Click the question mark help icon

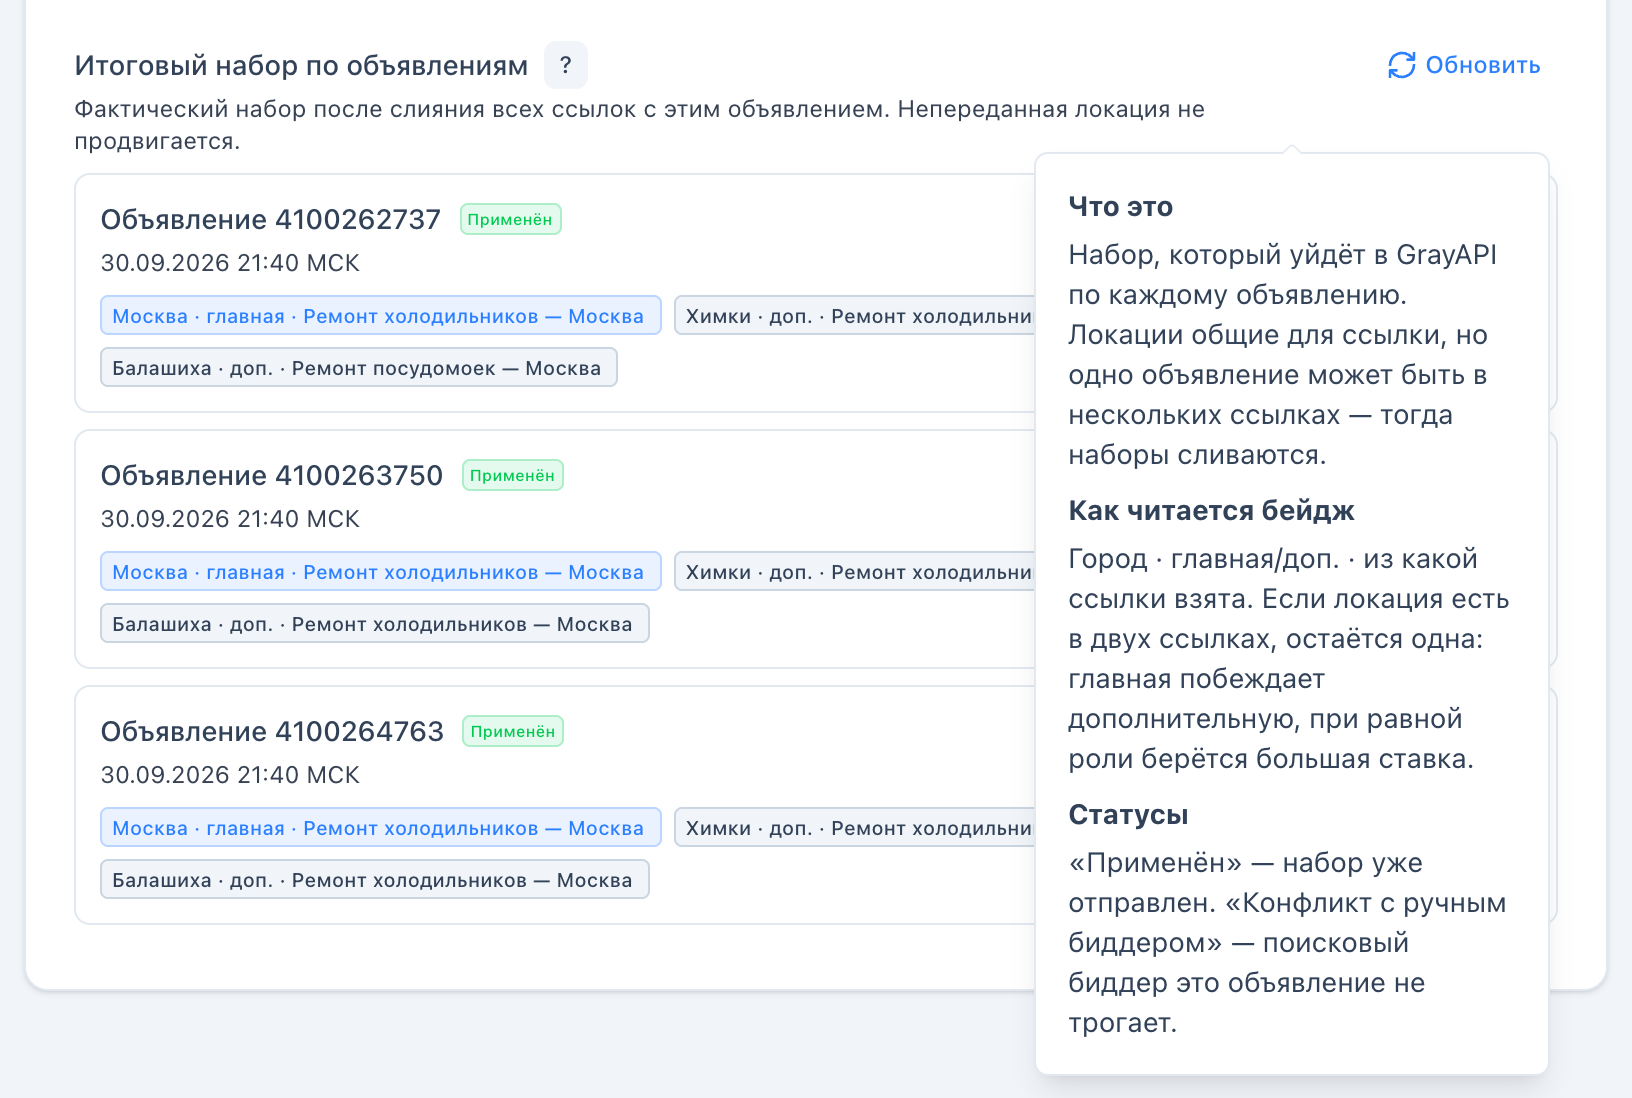point(566,65)
